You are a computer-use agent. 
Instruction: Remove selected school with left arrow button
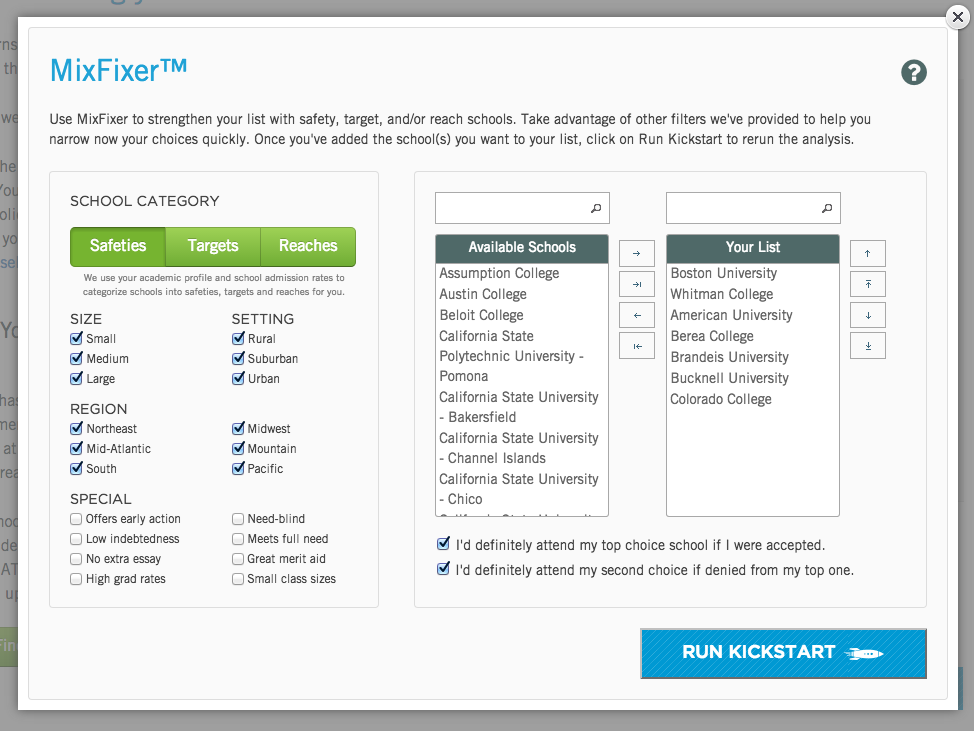[x=637, y=316]
